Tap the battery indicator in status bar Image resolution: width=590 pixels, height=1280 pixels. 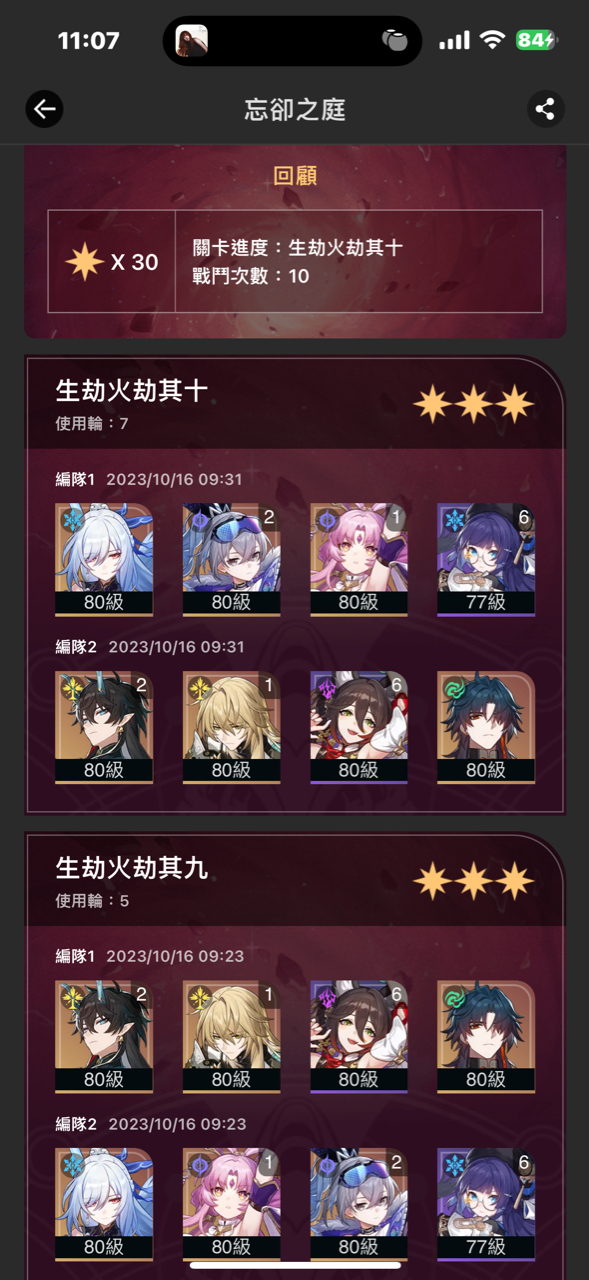click(536, 41)
